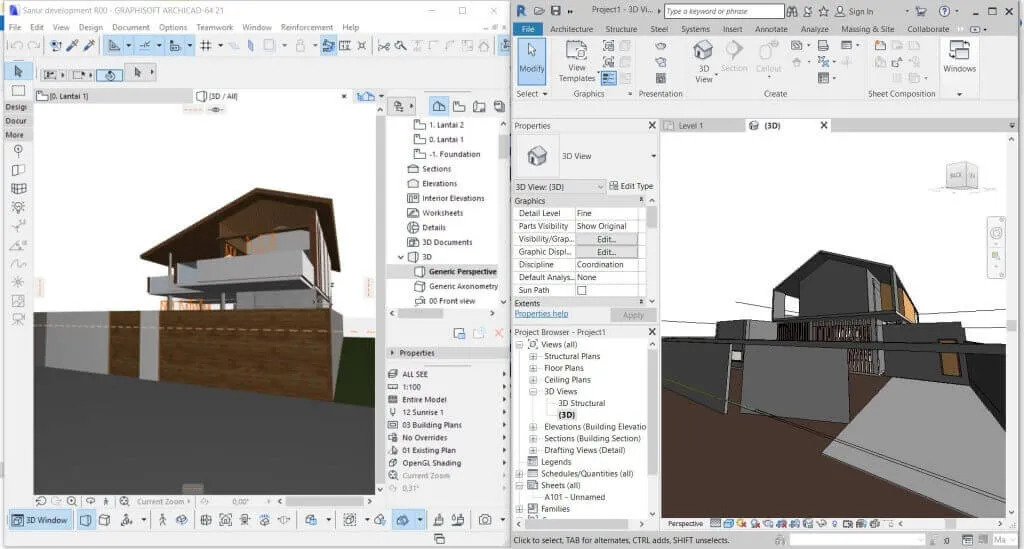
Task: Click the Redo icon in ARCHICAD toolbar
Action: [x=35, y=46]
